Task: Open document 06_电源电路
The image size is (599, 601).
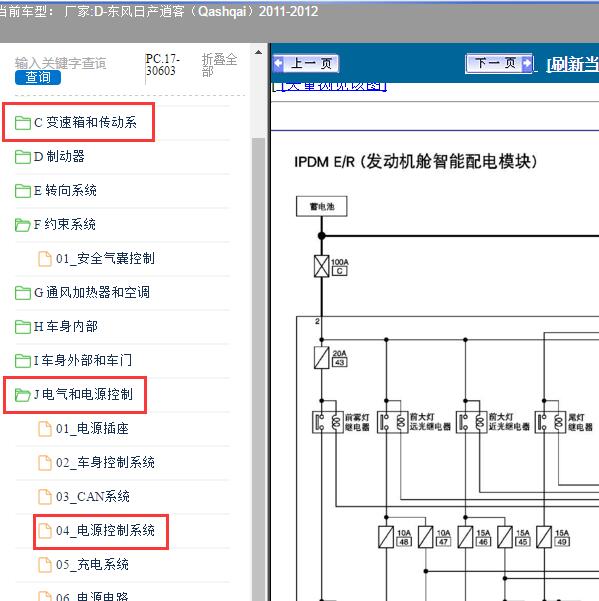Action: (x=92, y=596)
